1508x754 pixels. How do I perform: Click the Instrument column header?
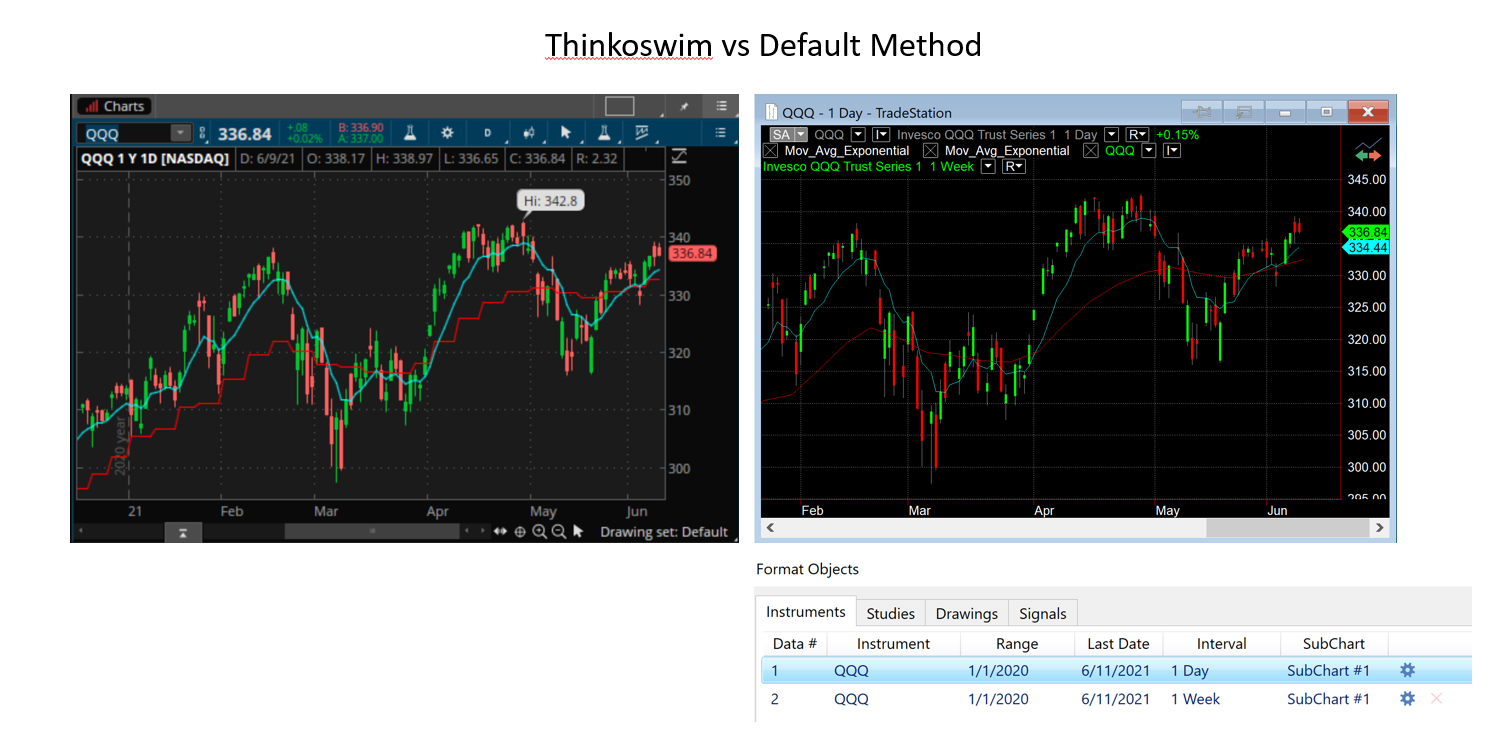(893, 644)
